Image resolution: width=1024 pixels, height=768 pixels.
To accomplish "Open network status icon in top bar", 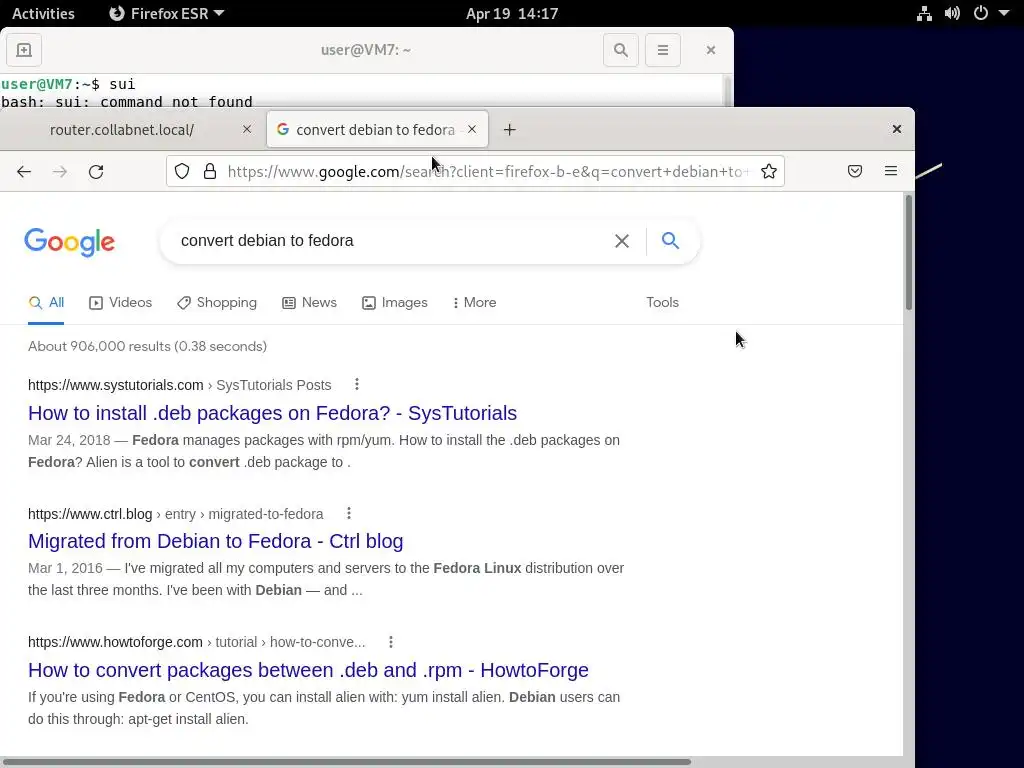I will pos(924,14).
